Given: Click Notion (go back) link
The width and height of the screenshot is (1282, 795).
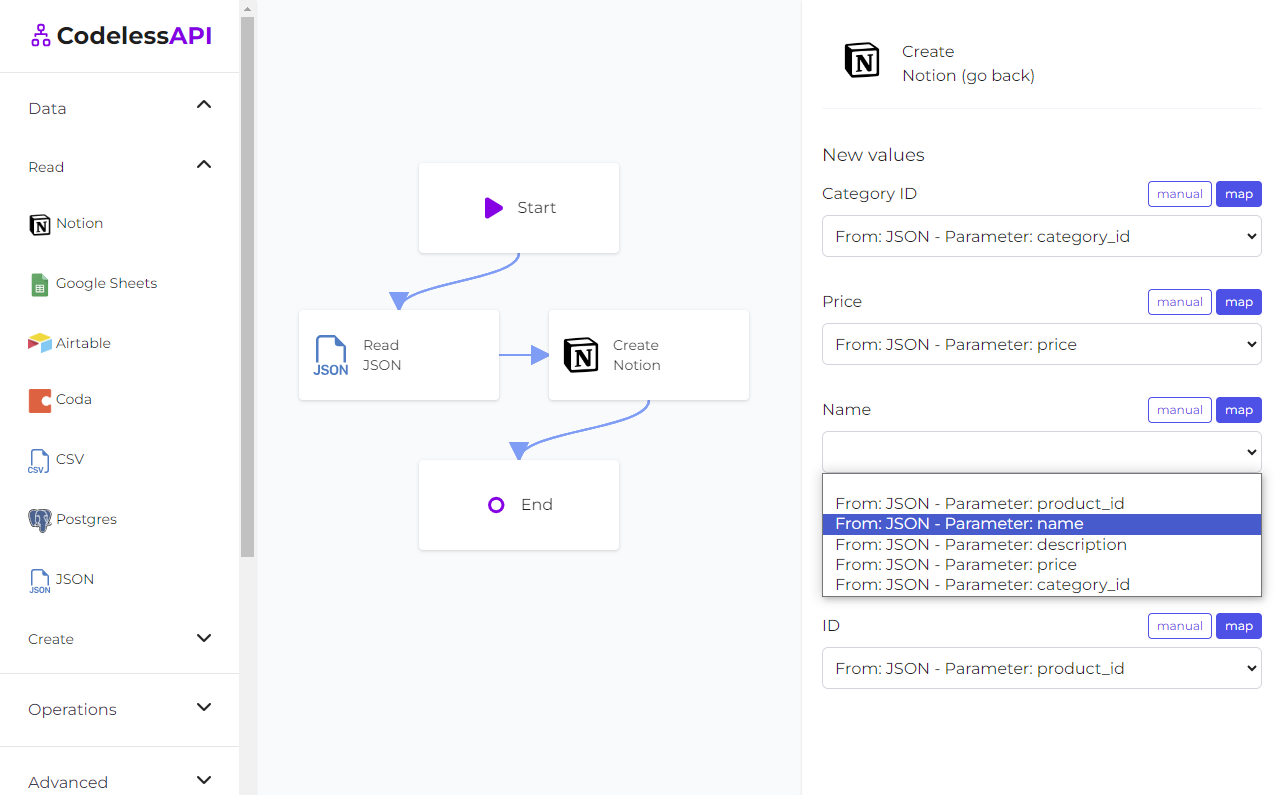Looking at the screenshot, I should pos(968,76).
